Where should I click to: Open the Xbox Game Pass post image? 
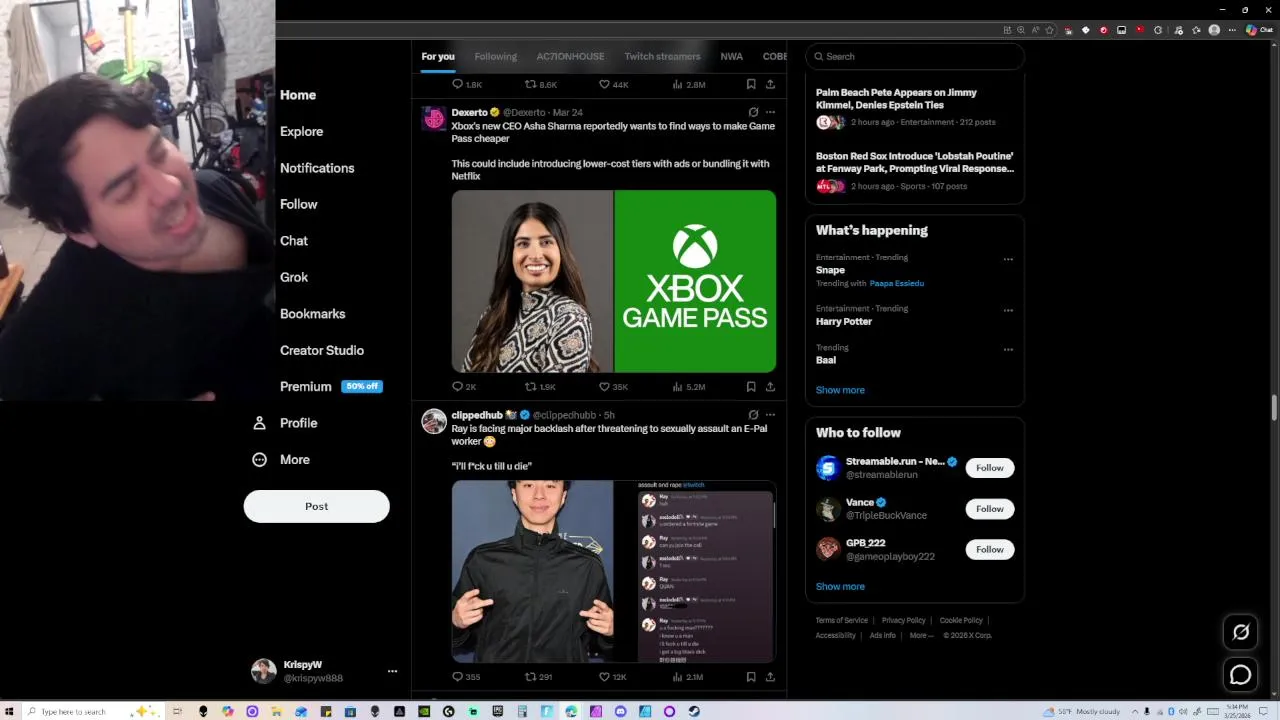tap(613, 281)
